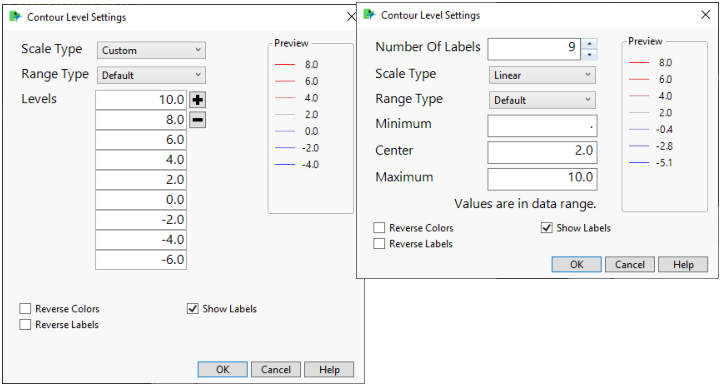The width and height of the screenshot is (721, 386).
Task: Decrease Number Of Labels with the down arrow
Action: click(x=589, y=55)
